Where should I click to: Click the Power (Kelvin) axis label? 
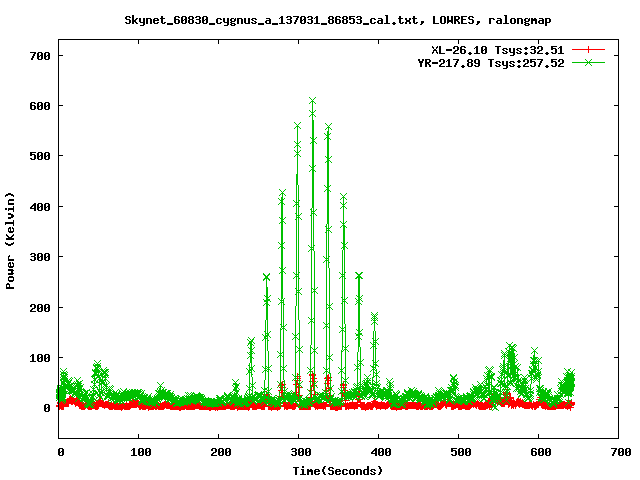[10, 240]
